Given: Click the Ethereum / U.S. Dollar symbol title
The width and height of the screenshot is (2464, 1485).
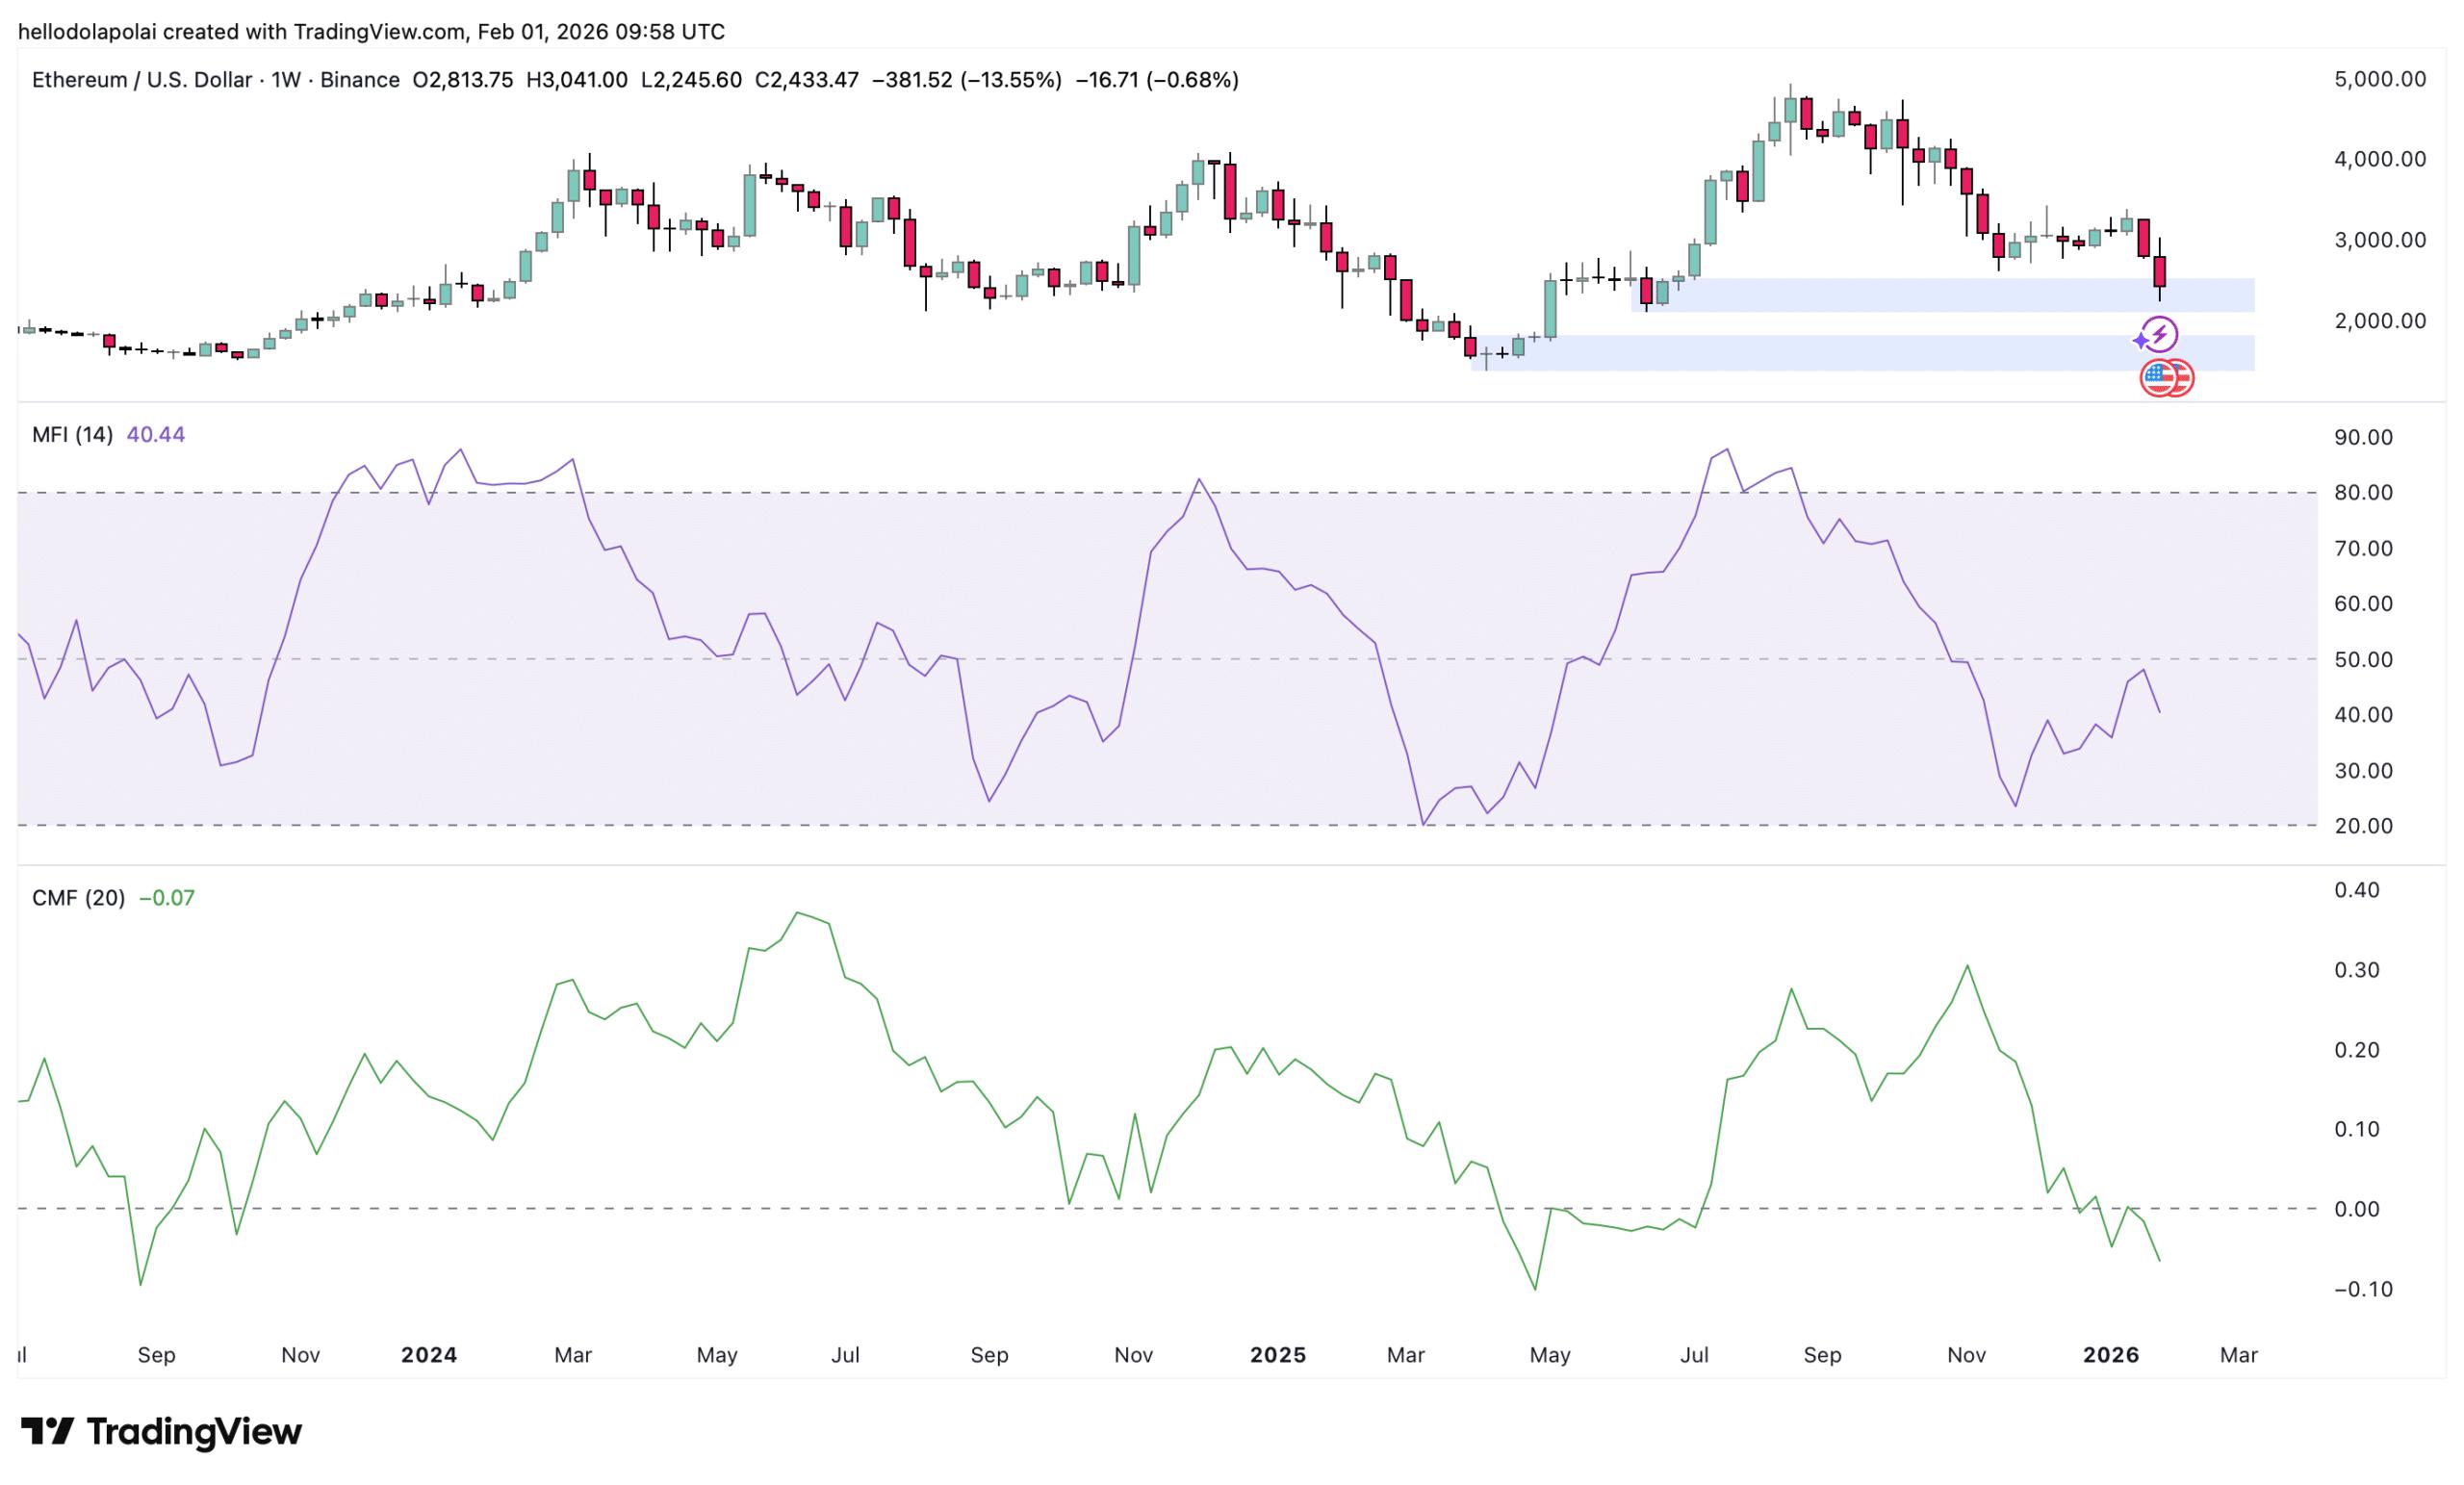Looking at the screenshot, I should point(141,80).
